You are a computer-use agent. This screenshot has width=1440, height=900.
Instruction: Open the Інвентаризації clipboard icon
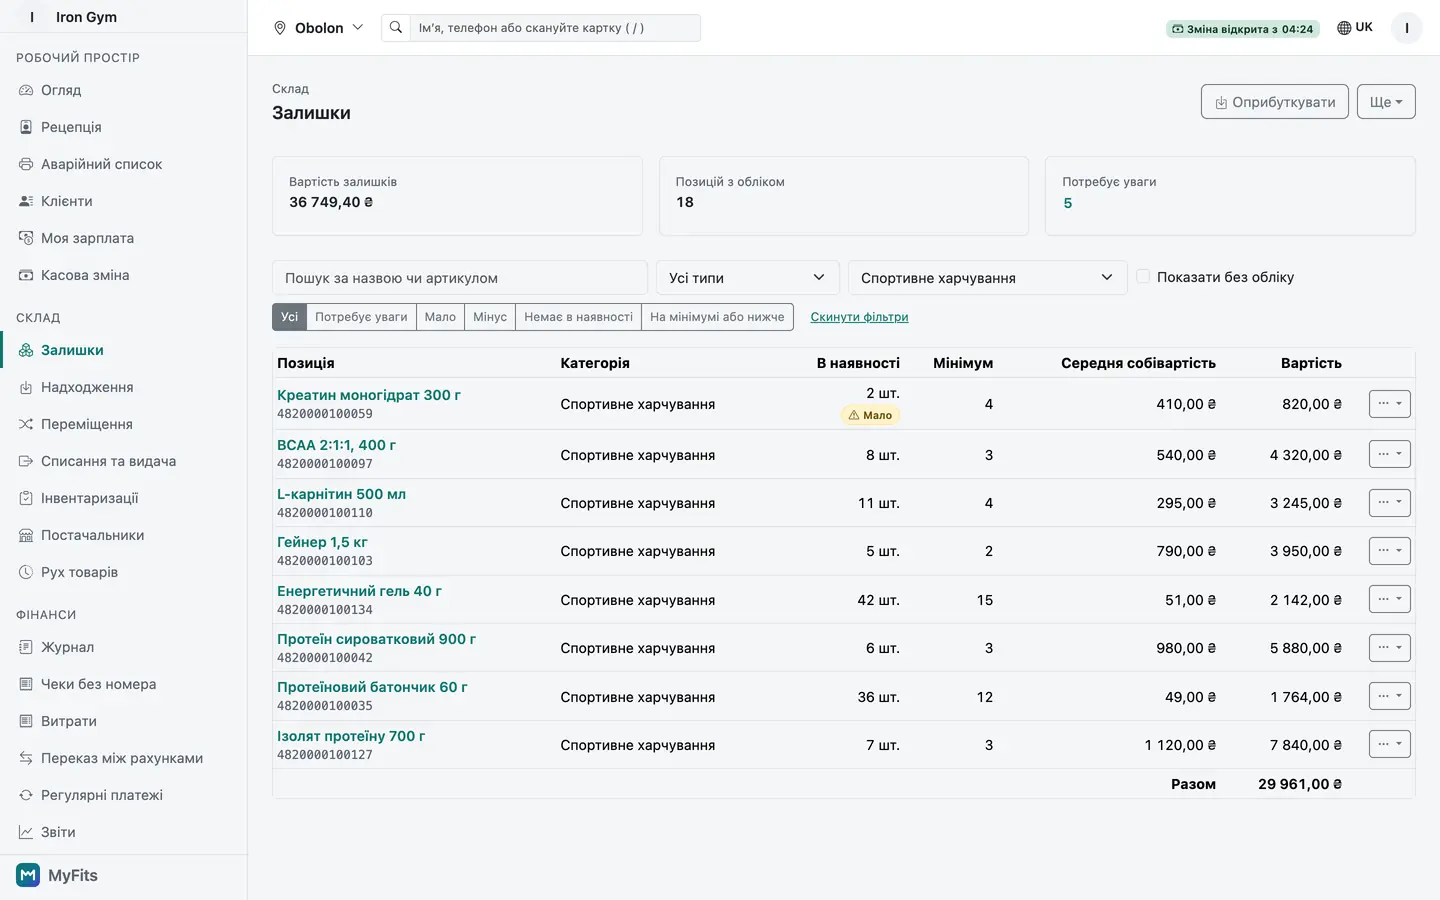coord(26,498)
